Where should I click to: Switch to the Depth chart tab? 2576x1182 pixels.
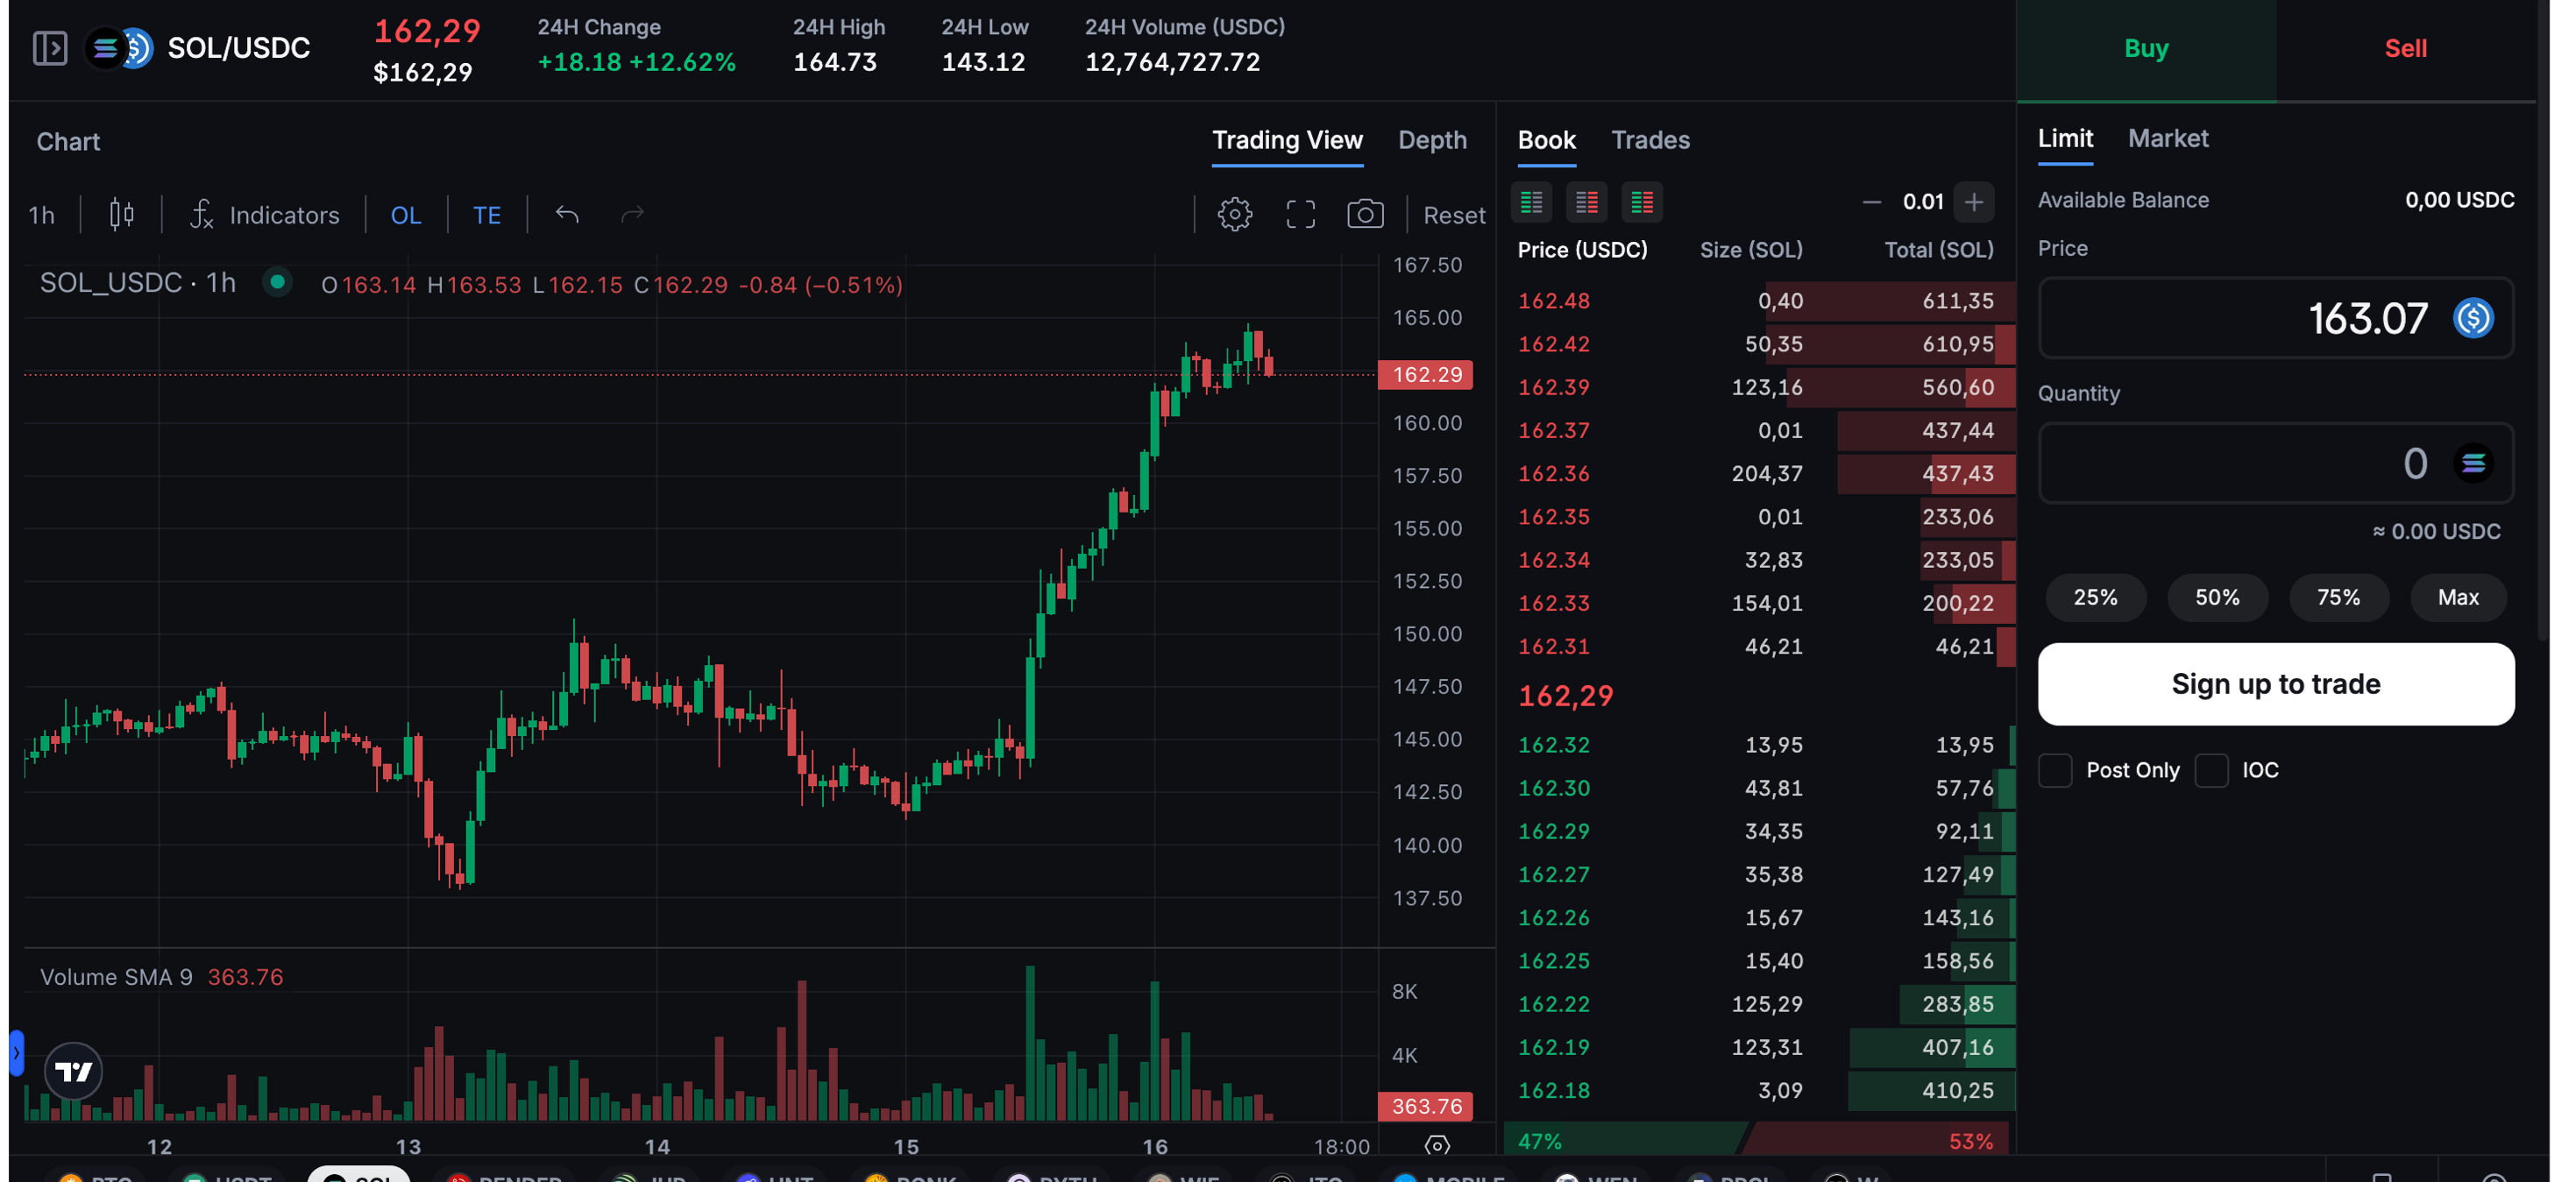pos(1432,140)
